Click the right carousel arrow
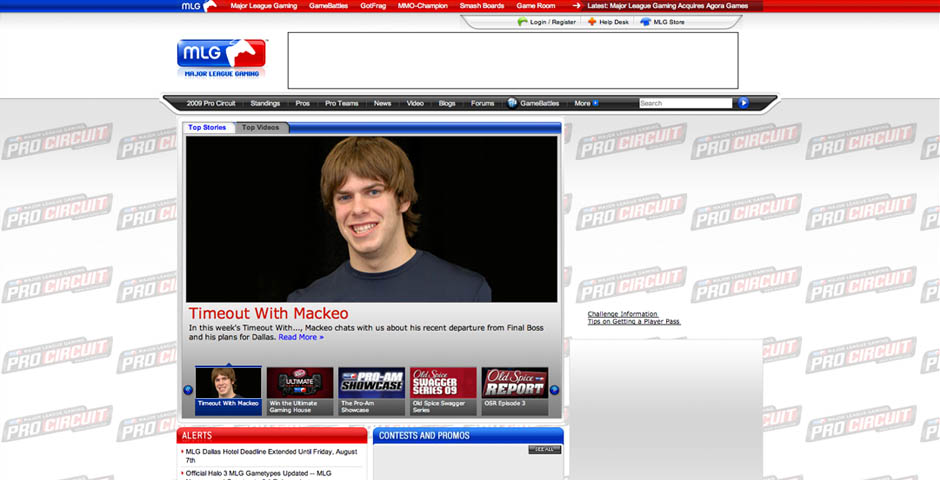Viewport: 940px width, 480px height. (555, 390)
